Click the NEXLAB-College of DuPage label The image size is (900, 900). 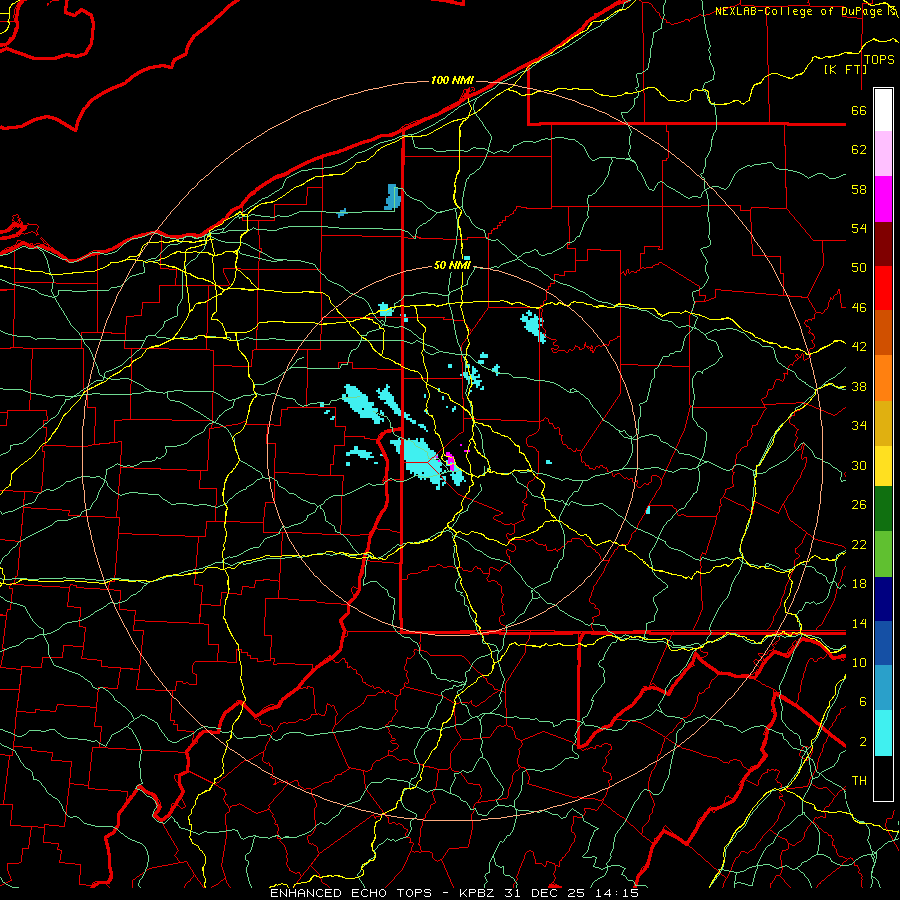coord(798,11)
